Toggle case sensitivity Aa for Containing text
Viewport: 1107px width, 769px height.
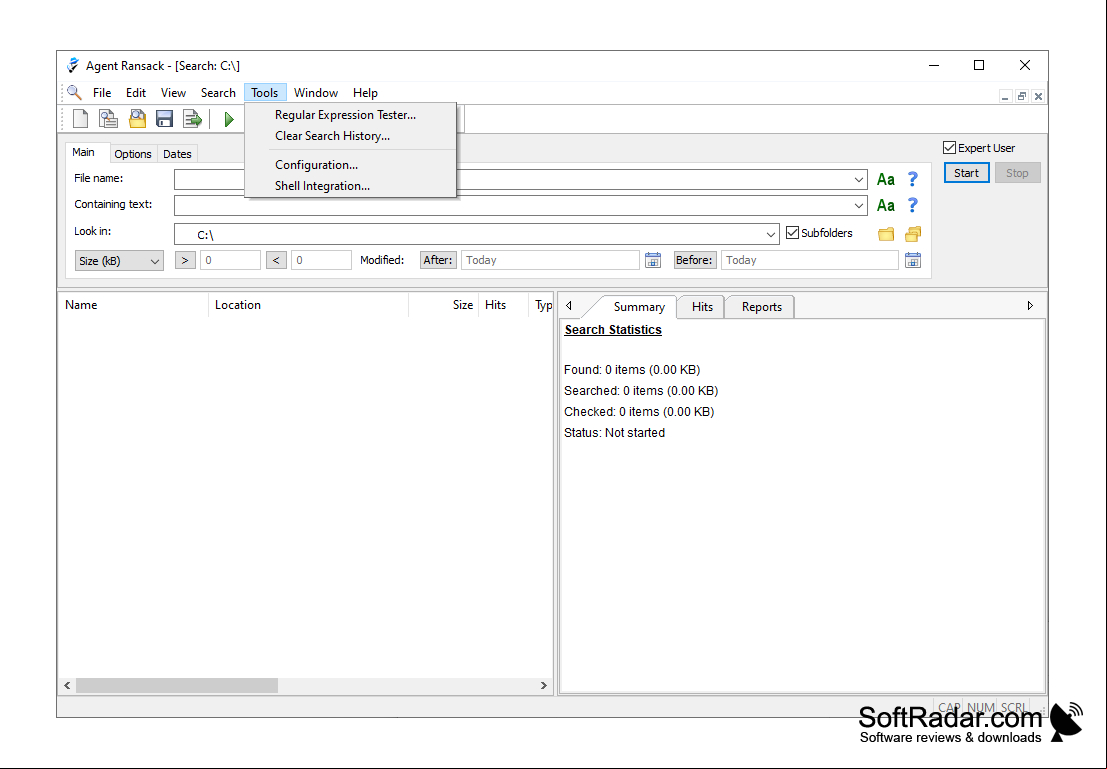coord(885,205)
